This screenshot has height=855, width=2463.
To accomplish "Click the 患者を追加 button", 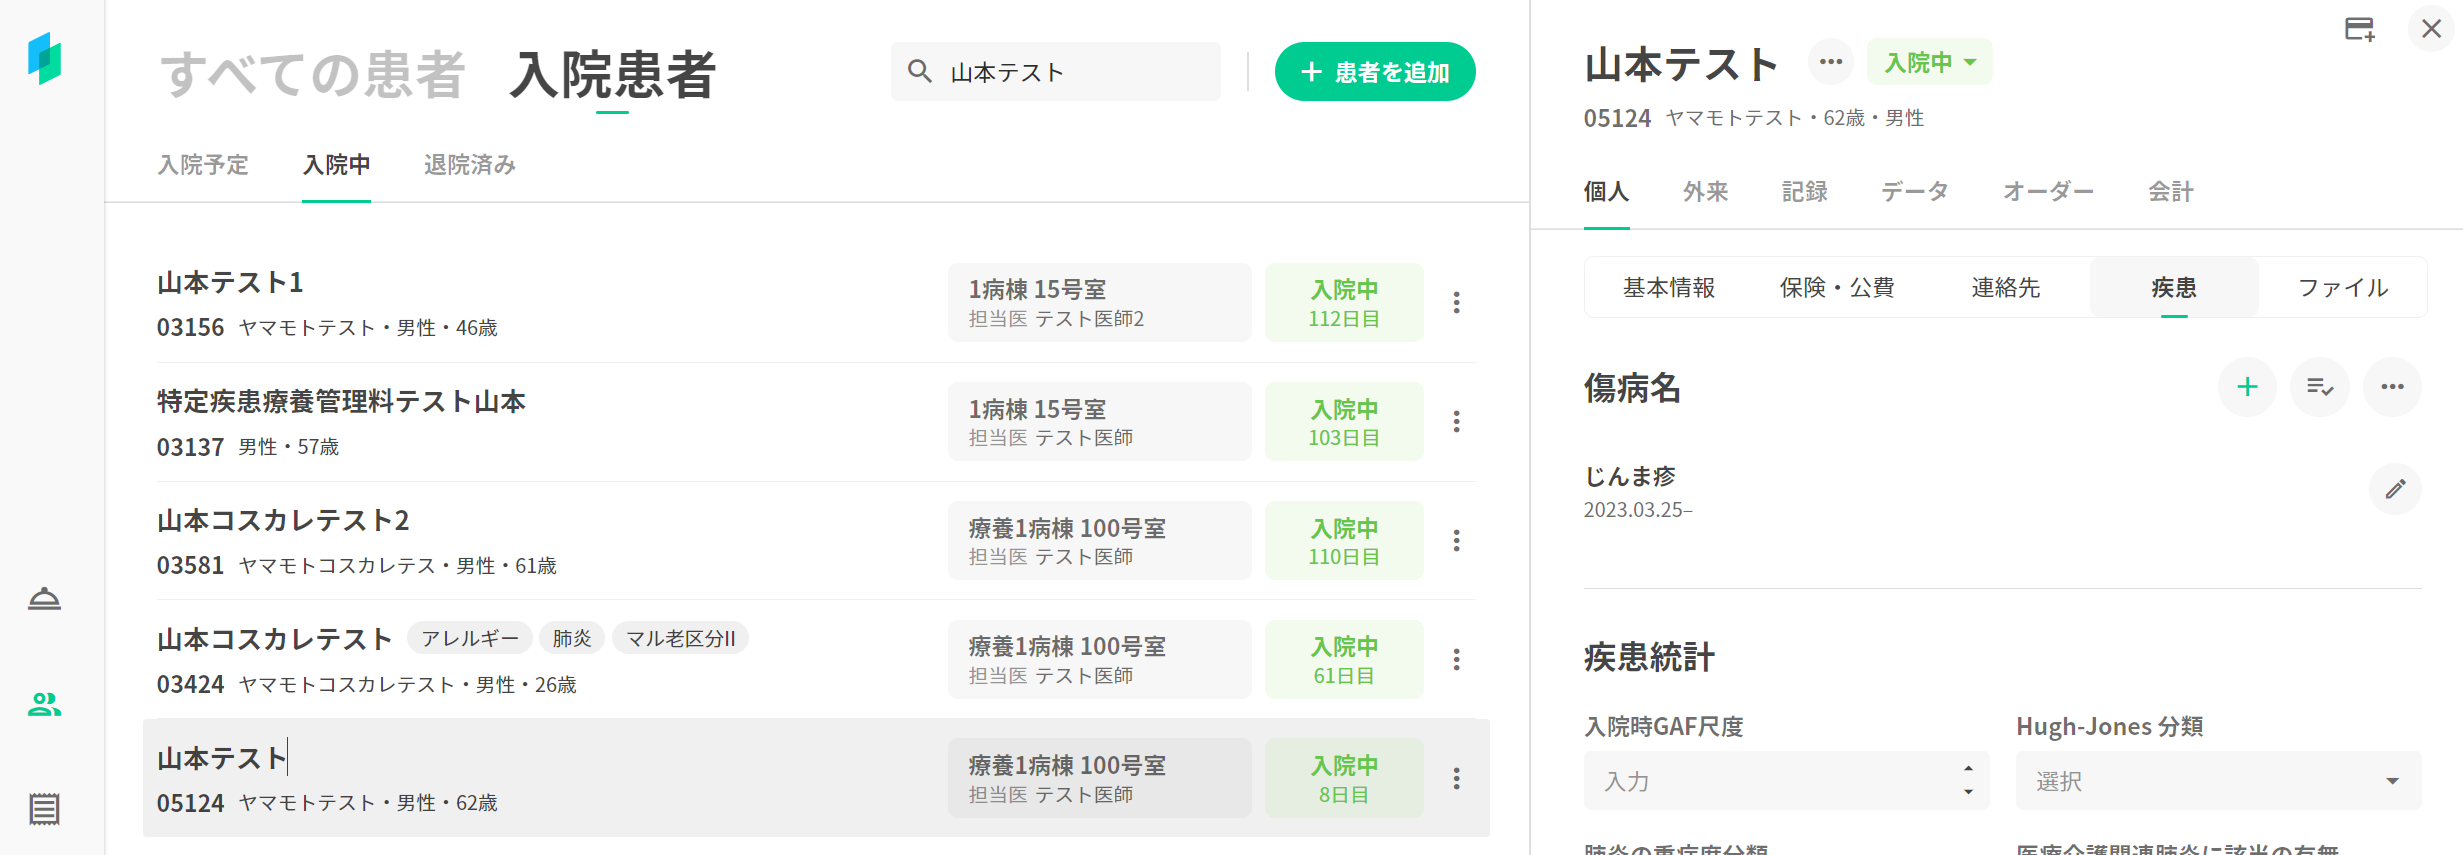I will [1374, 72].
